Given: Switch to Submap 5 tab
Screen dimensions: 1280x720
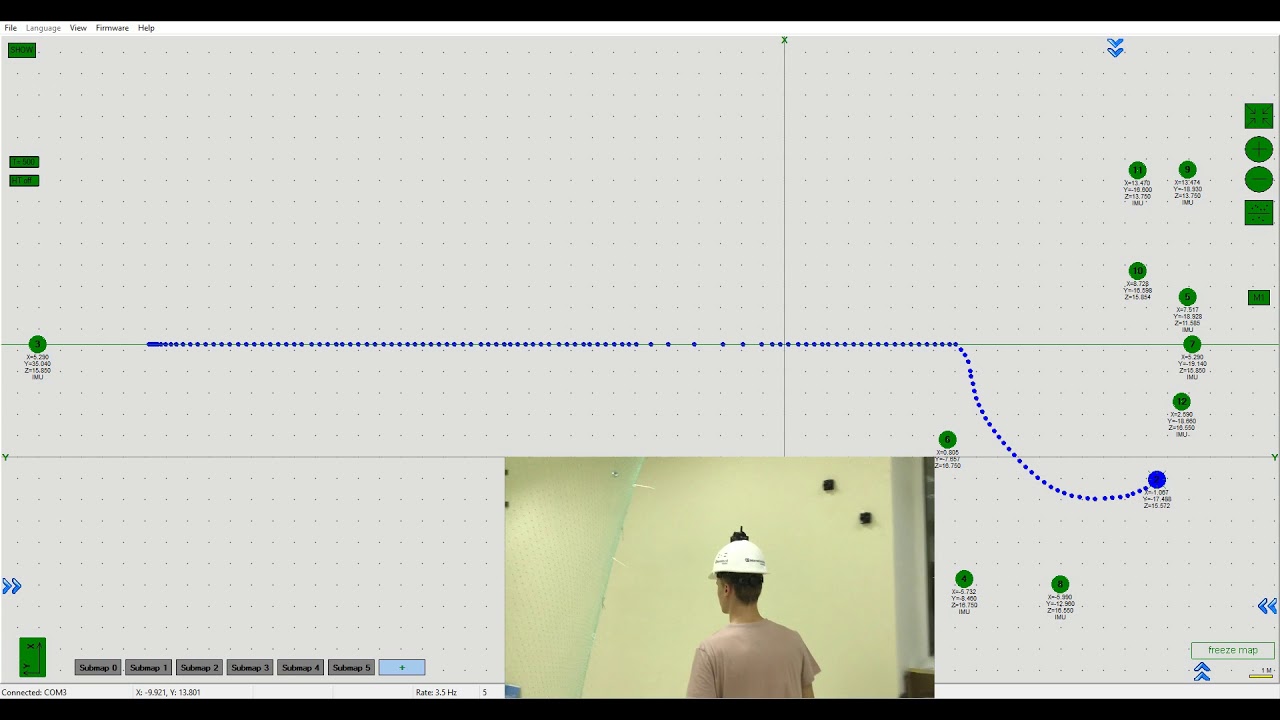Looking at the screenshot, I should coord(351,667).
